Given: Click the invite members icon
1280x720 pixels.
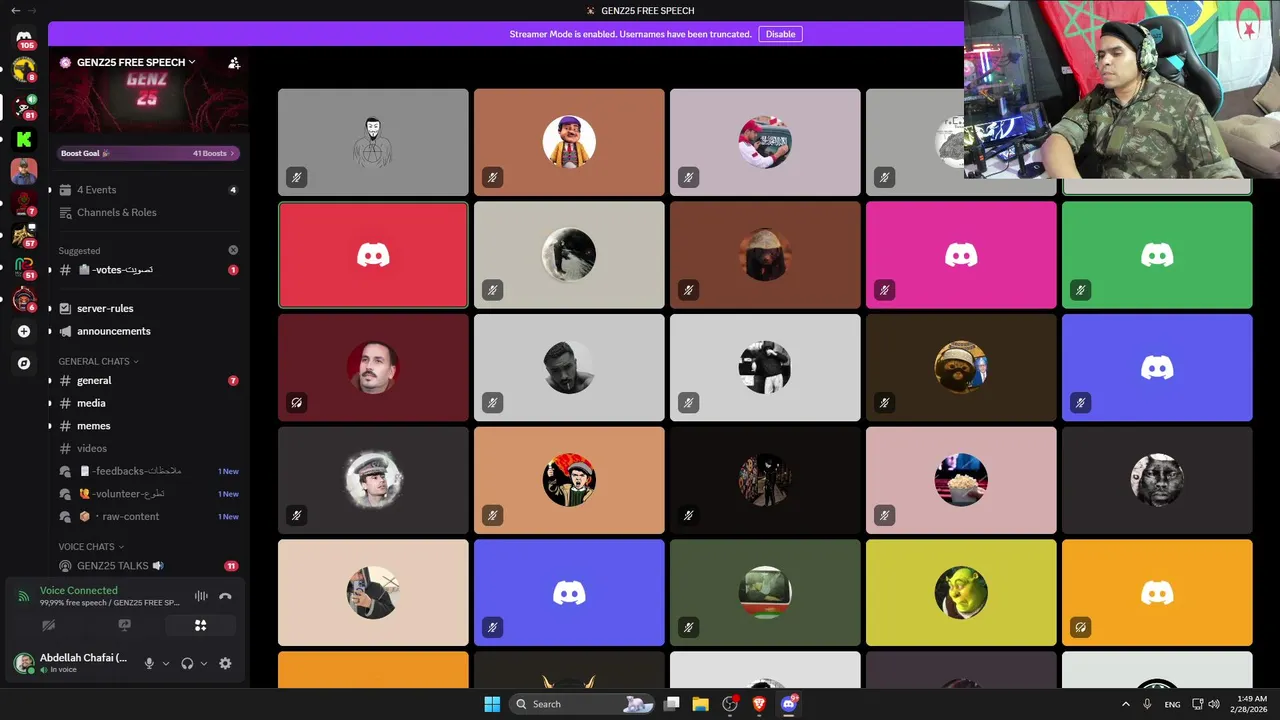Looking at the screenshot, I should coord(234,62).
